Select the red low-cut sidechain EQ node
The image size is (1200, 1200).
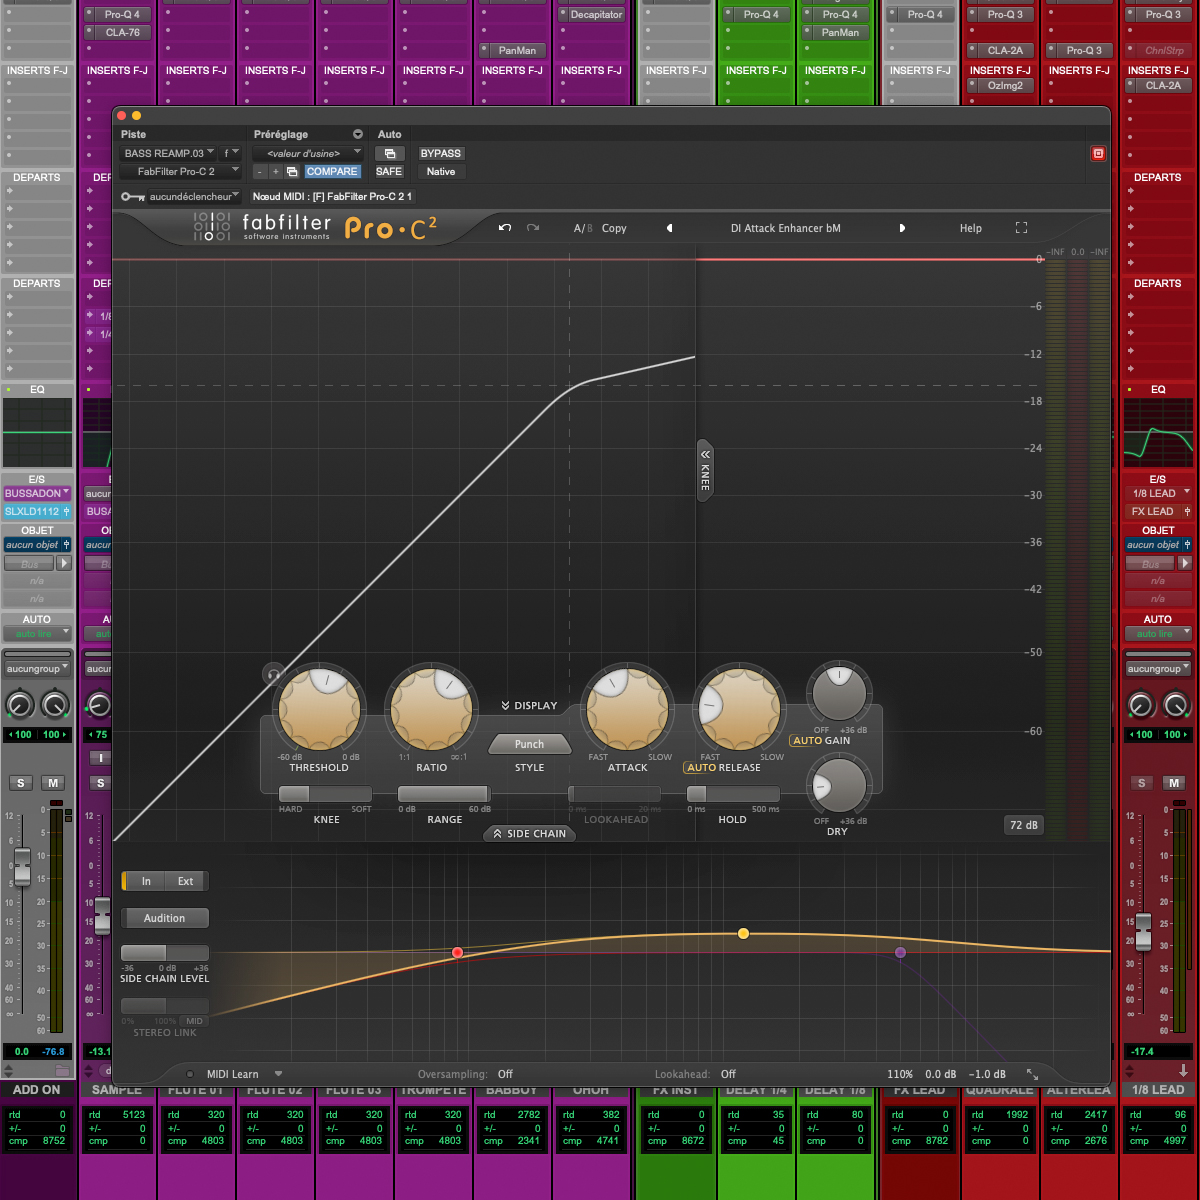tap(458, 953)
